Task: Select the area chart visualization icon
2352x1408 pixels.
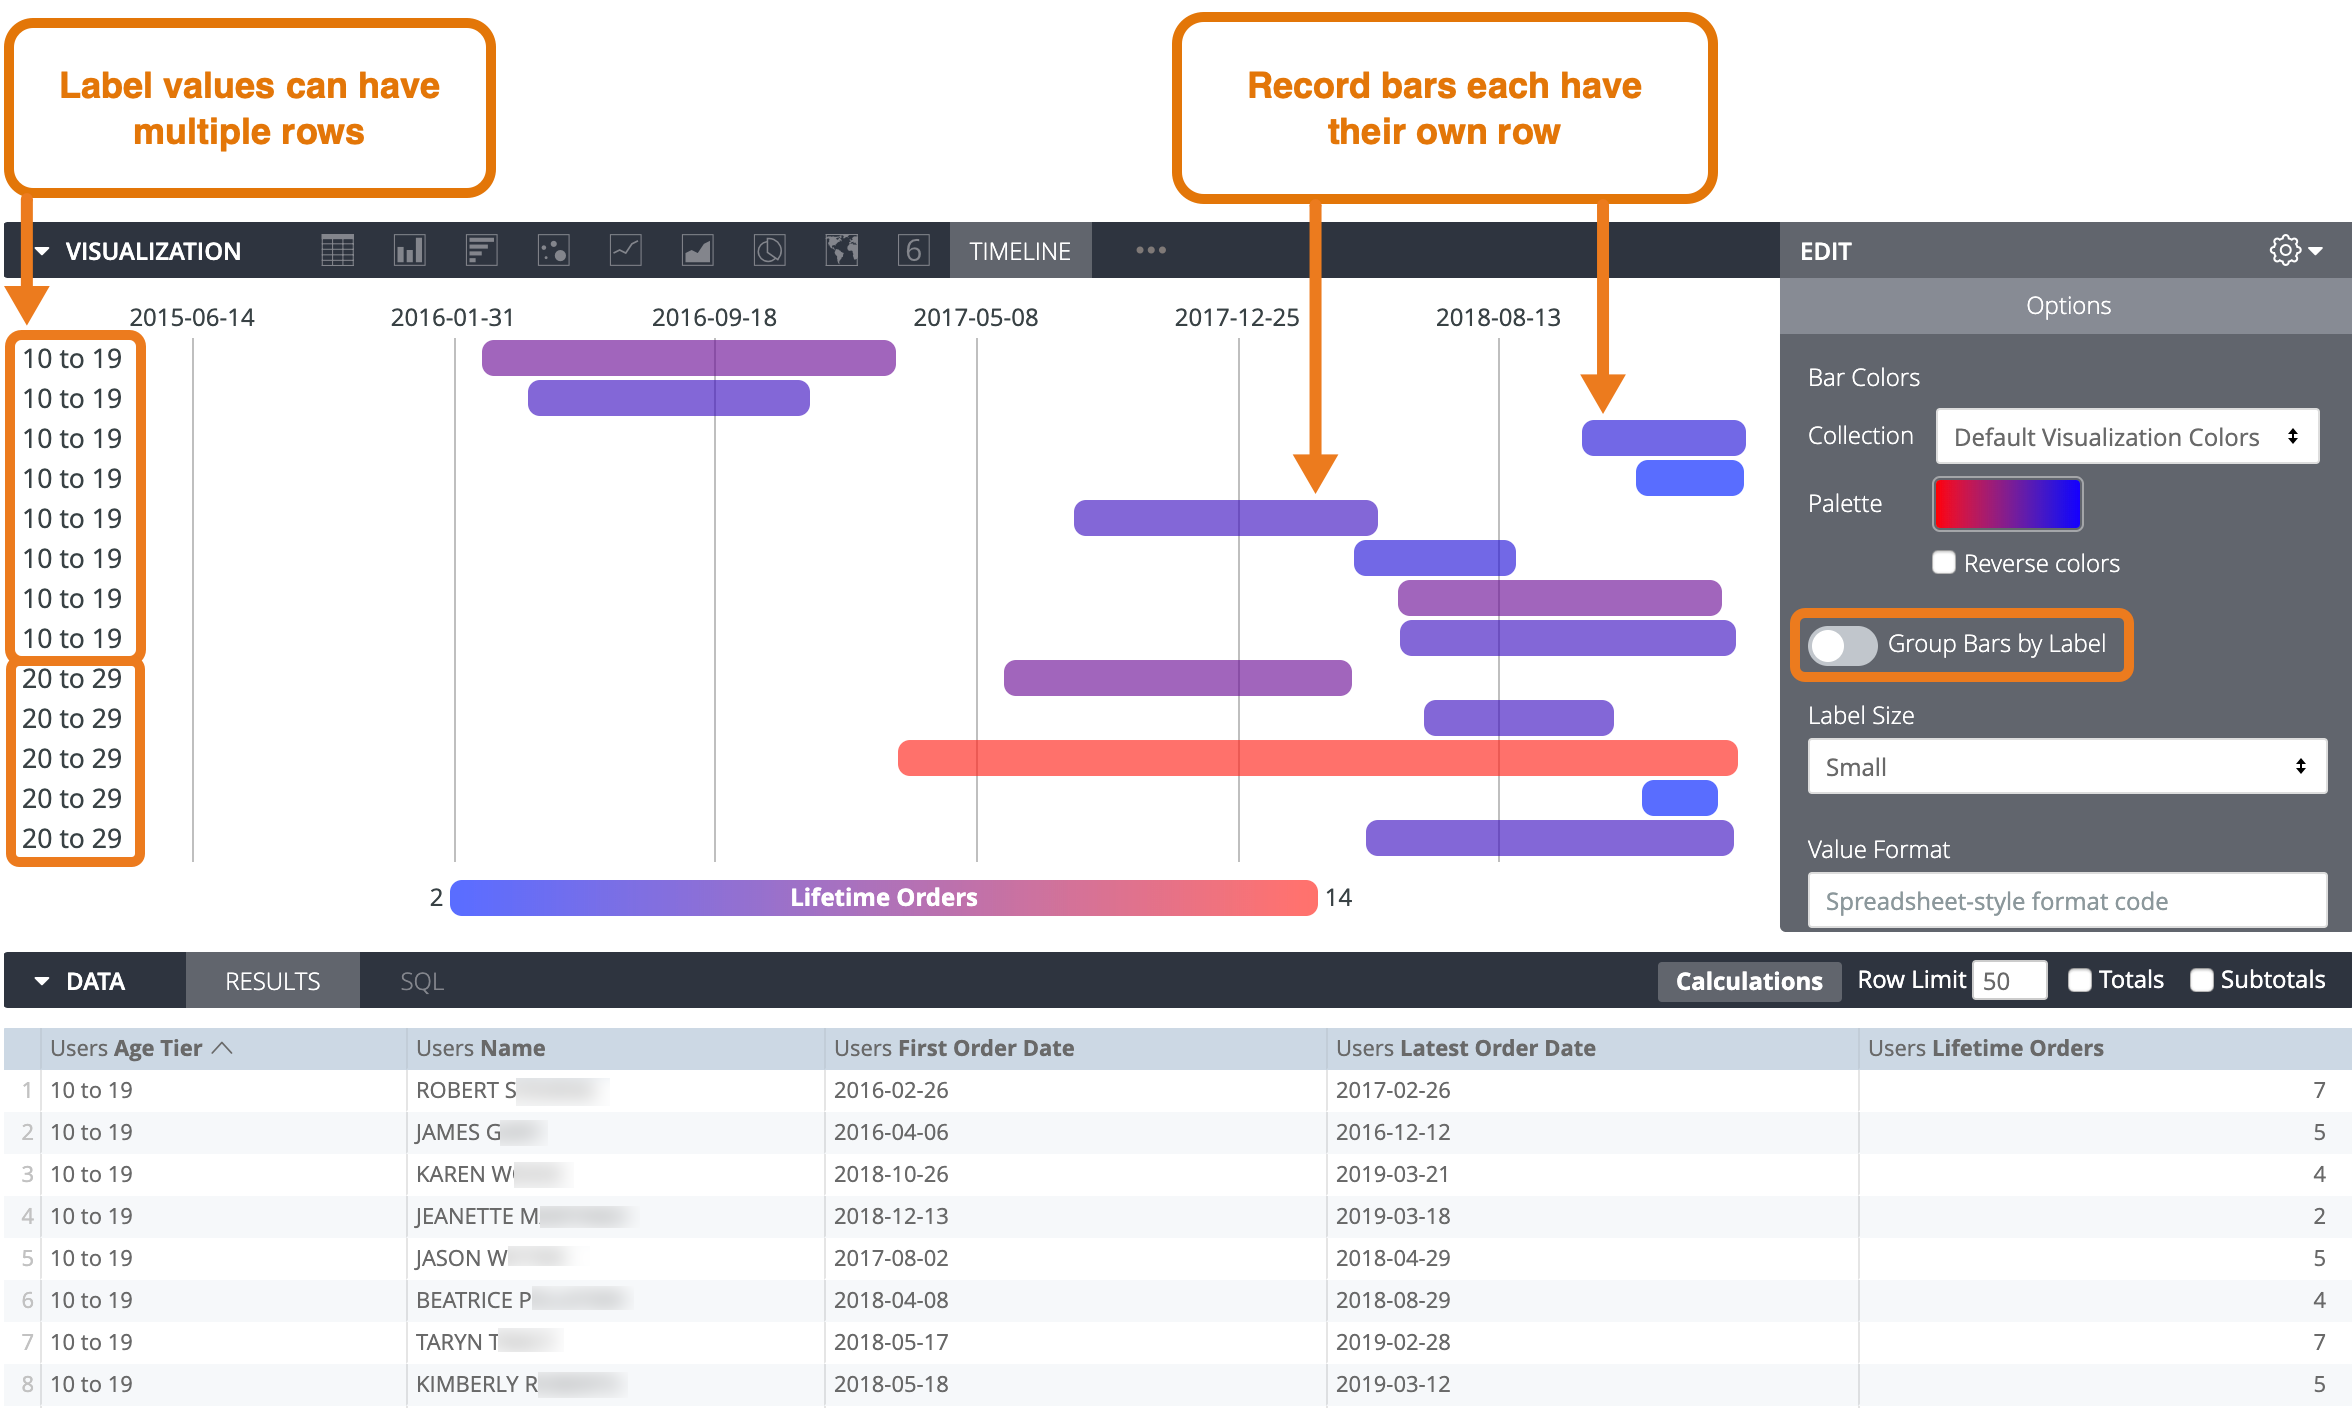Action: coord(697,250)
